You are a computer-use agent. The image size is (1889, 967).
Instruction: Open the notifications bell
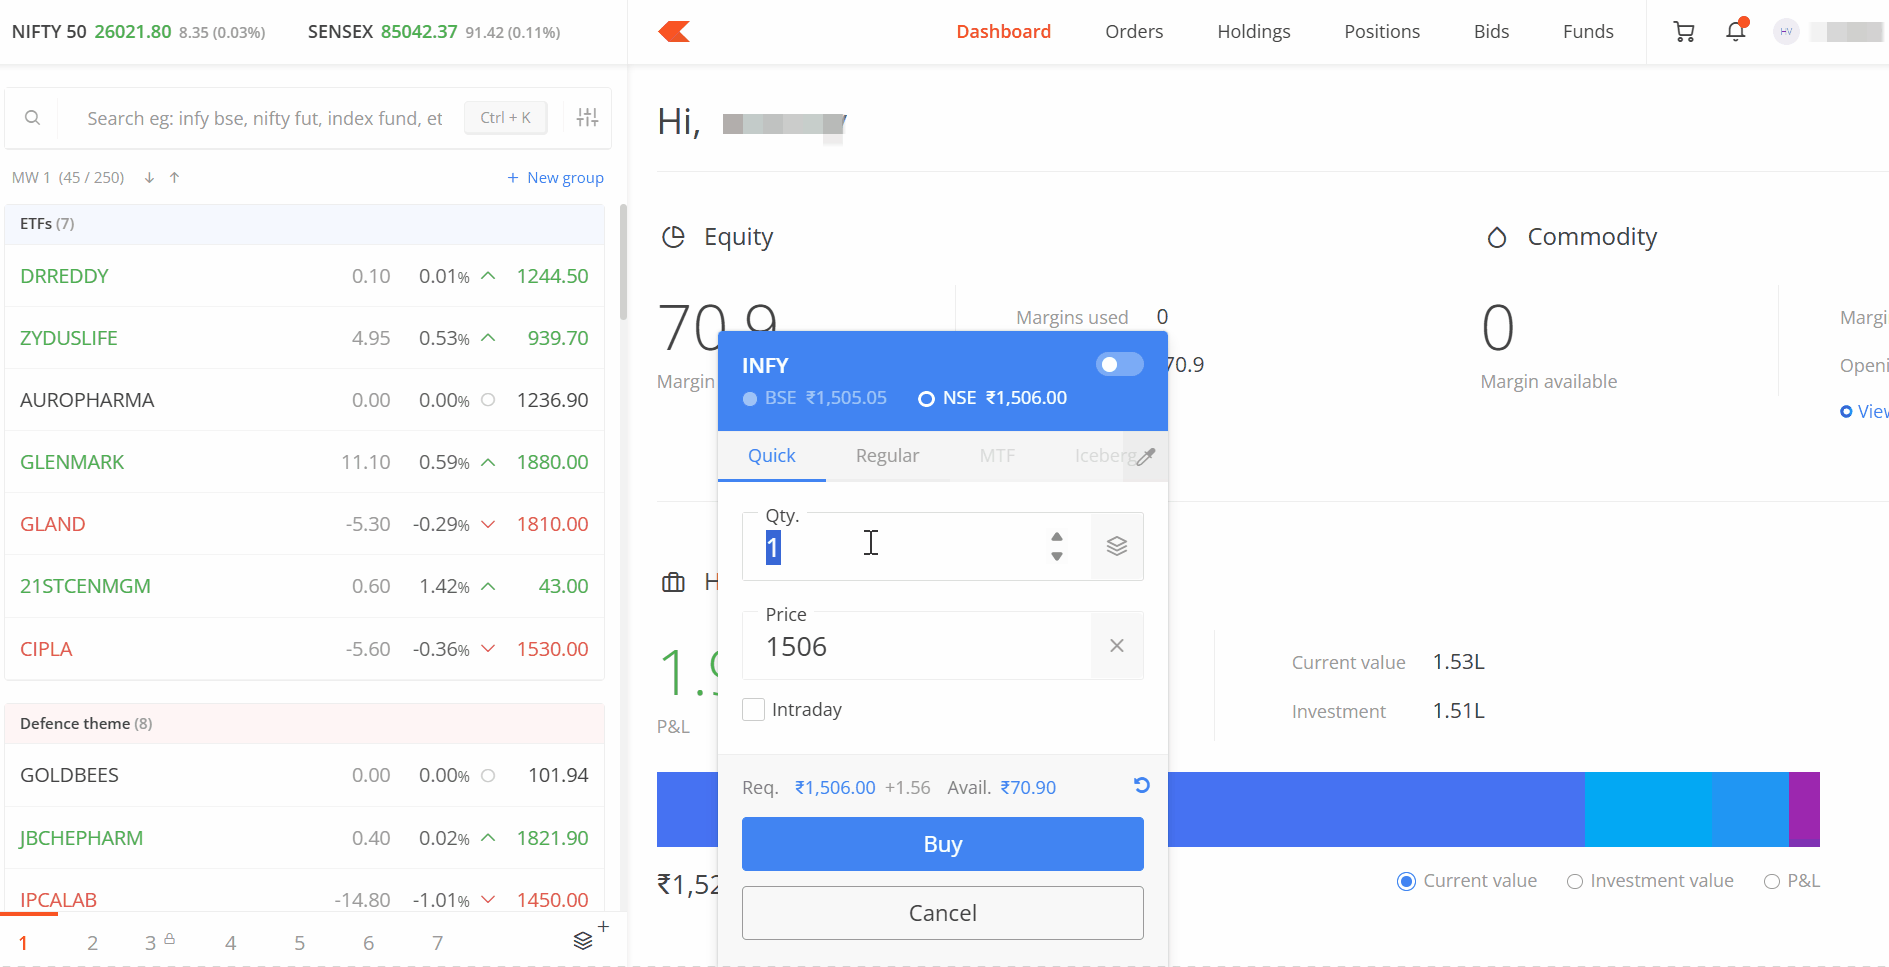click(x=1736, y=32)
